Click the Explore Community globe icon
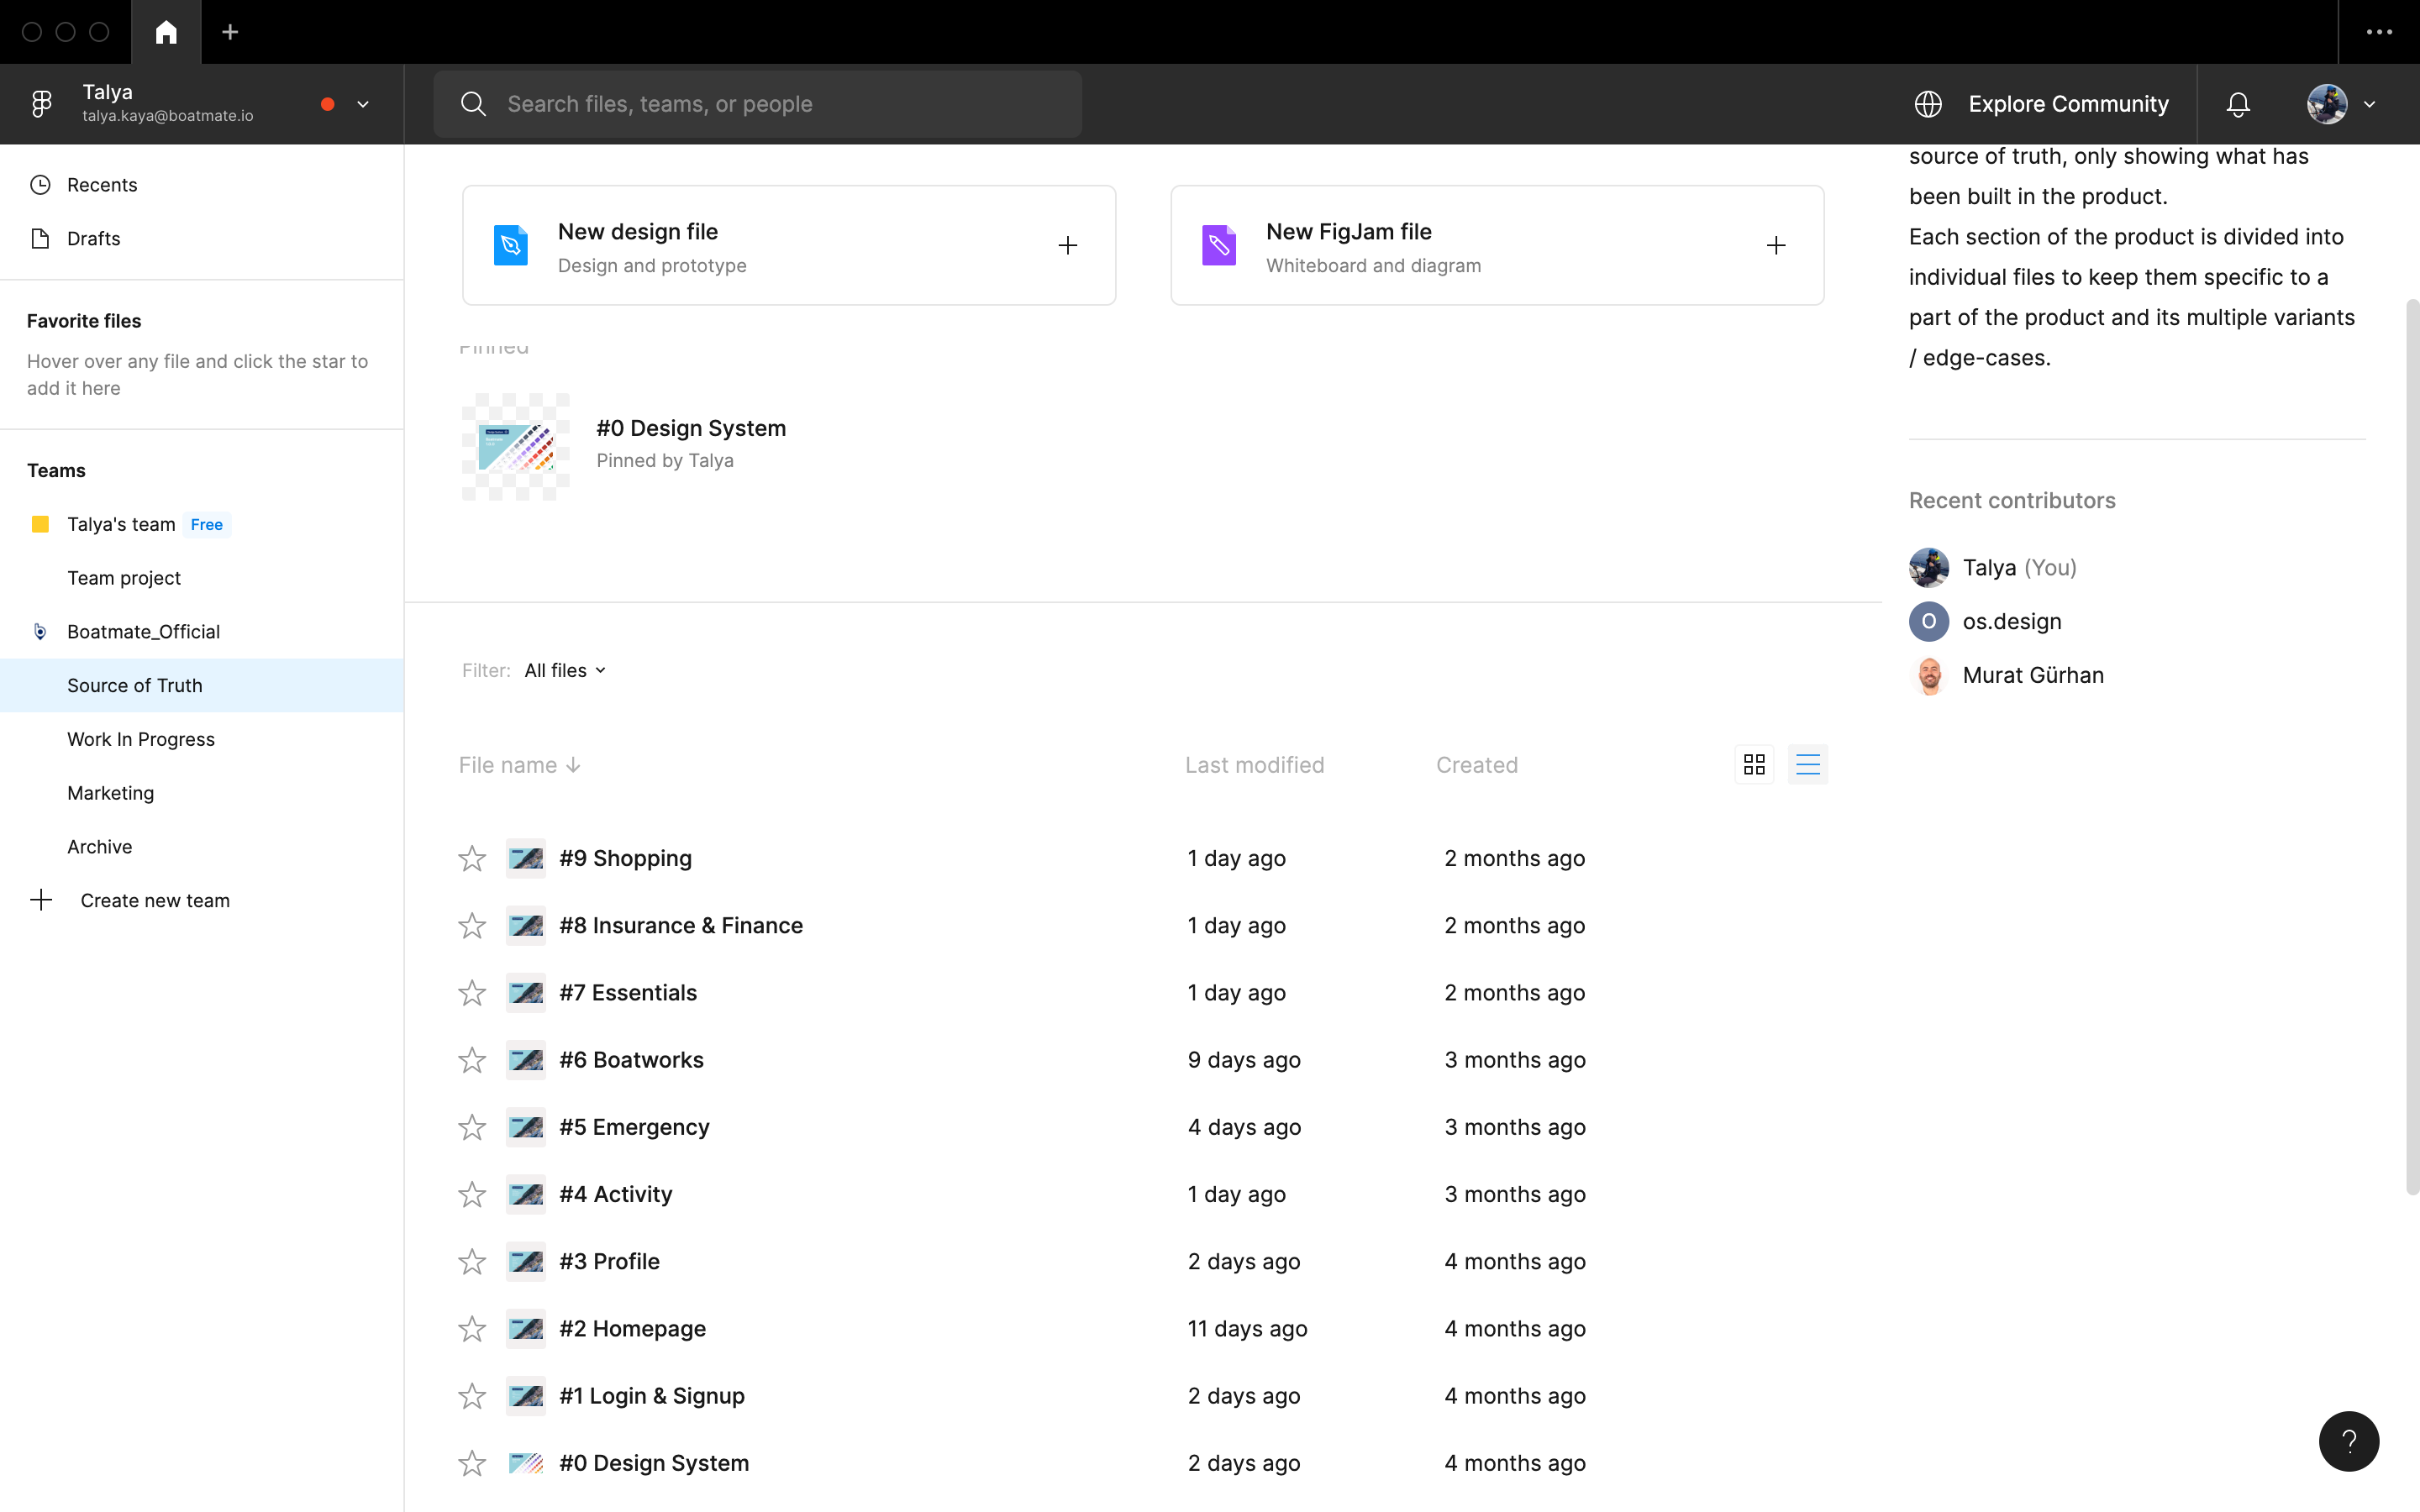This screenshot has height=1512, width=2420. tap(1928, 104)
